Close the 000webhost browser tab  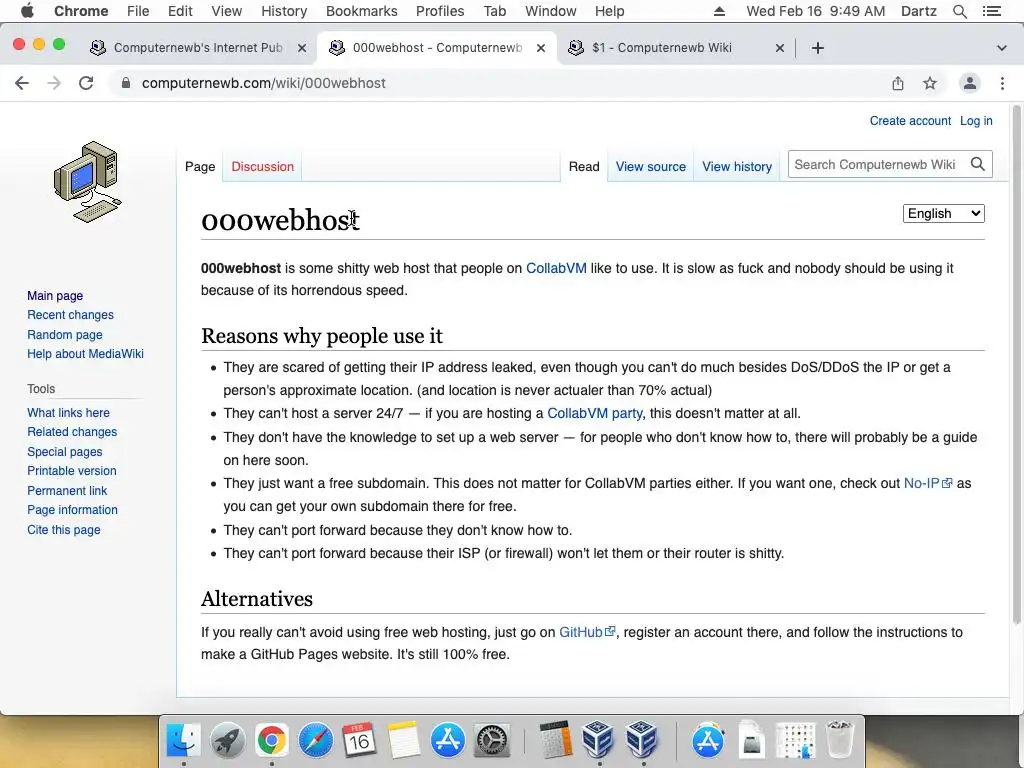[x=541, y=48]
